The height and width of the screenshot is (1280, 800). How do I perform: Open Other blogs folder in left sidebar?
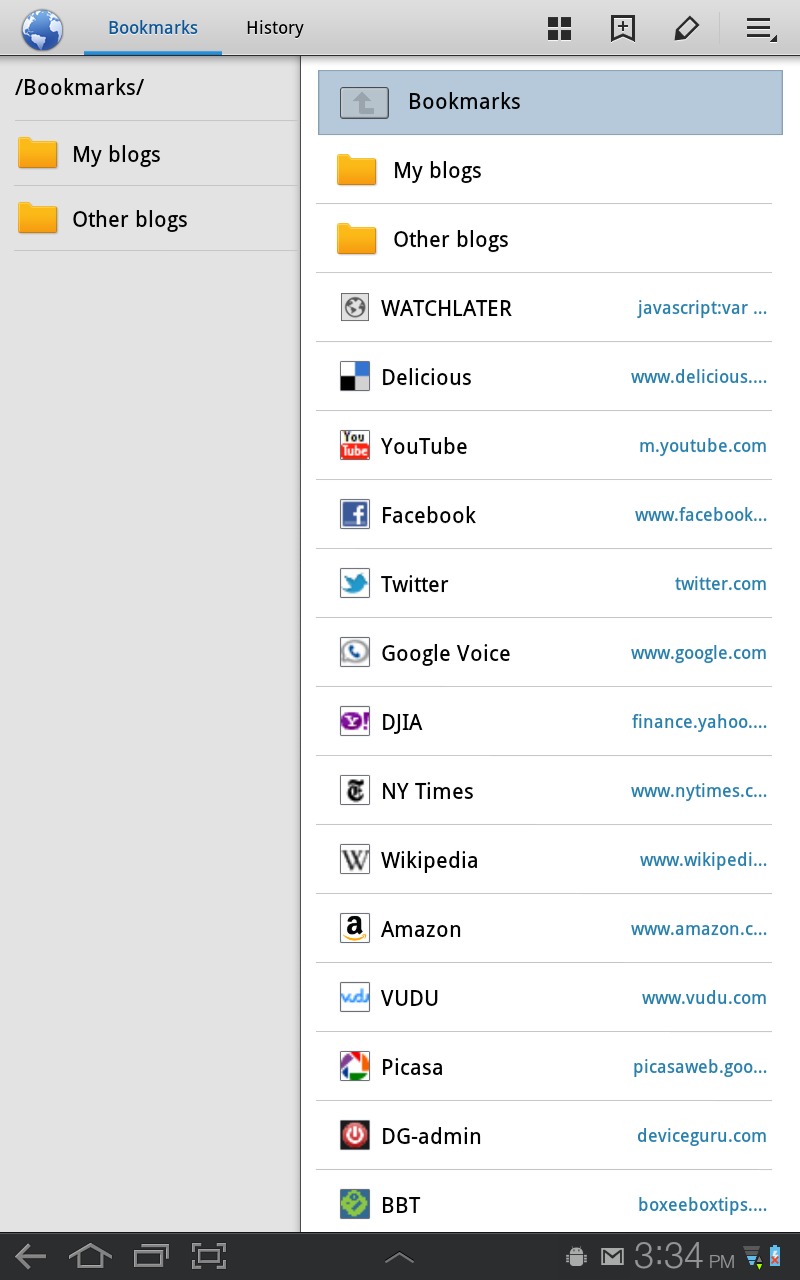(x=155, y=219)
